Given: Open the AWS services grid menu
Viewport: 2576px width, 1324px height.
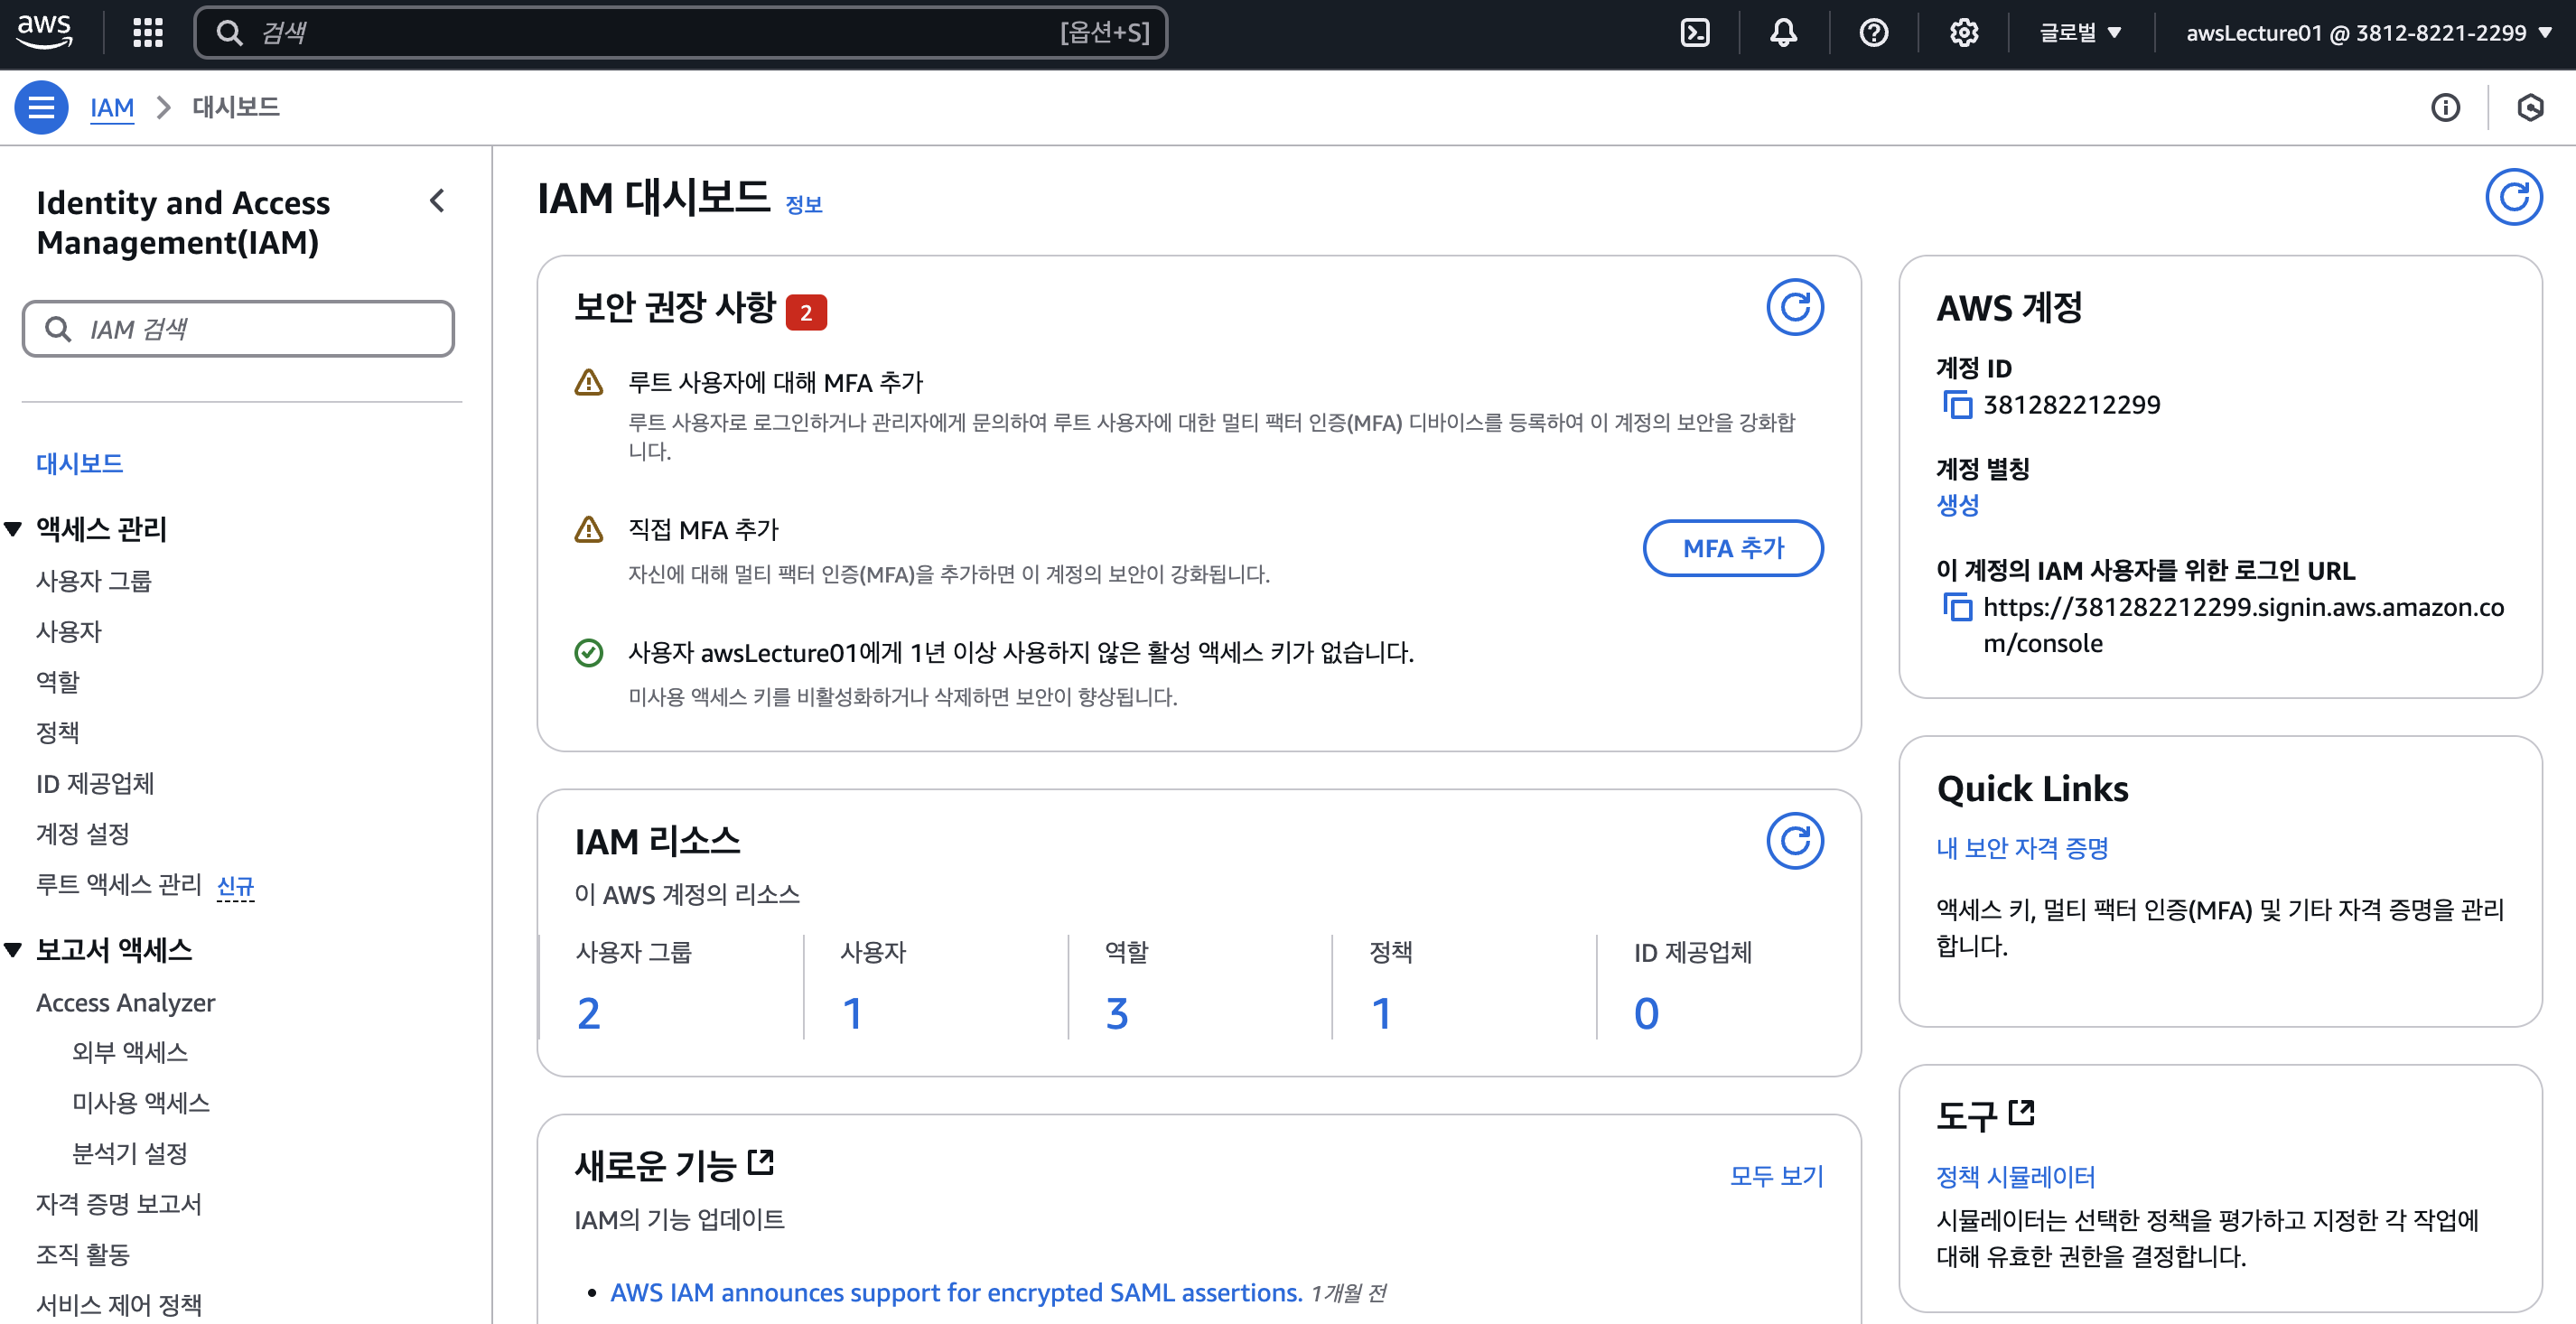Looking at the screenshot, I should pos(148,33).
